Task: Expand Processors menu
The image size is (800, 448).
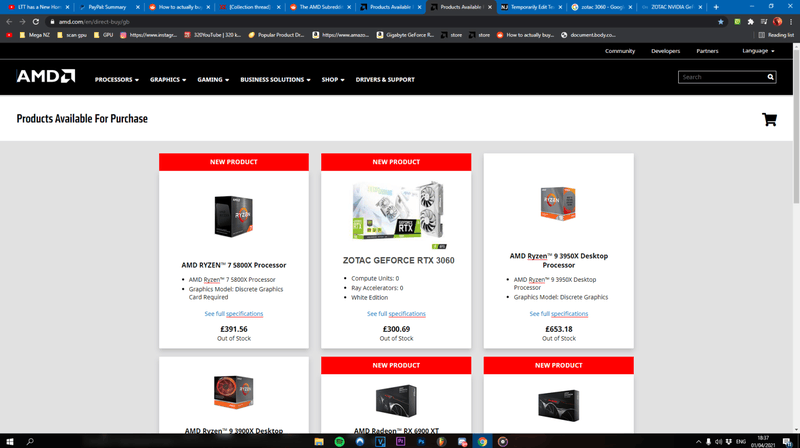Action: point(116,80)
